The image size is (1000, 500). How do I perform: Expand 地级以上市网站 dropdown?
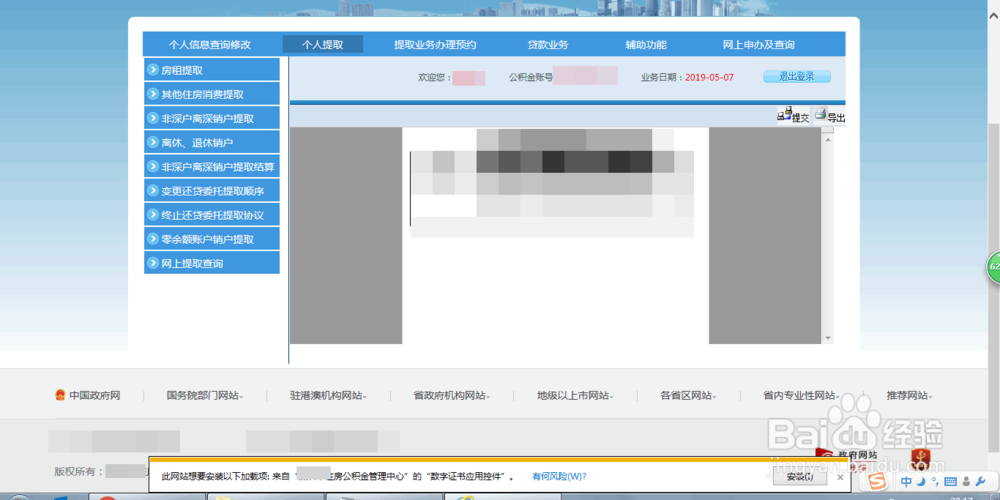[x=575, y=395]
